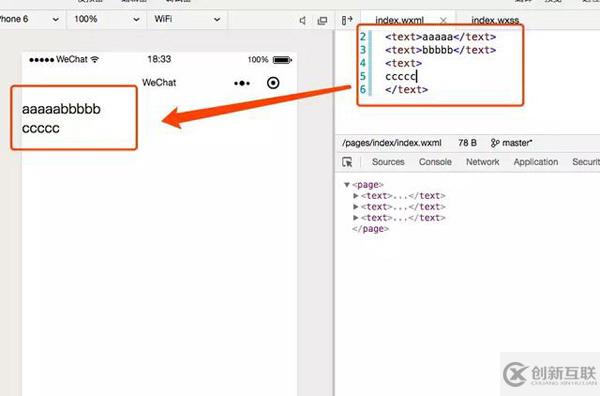Open the Network devtools tab
Image resolution: width=600 pixels, height=396 pixels.
(483, 162)
